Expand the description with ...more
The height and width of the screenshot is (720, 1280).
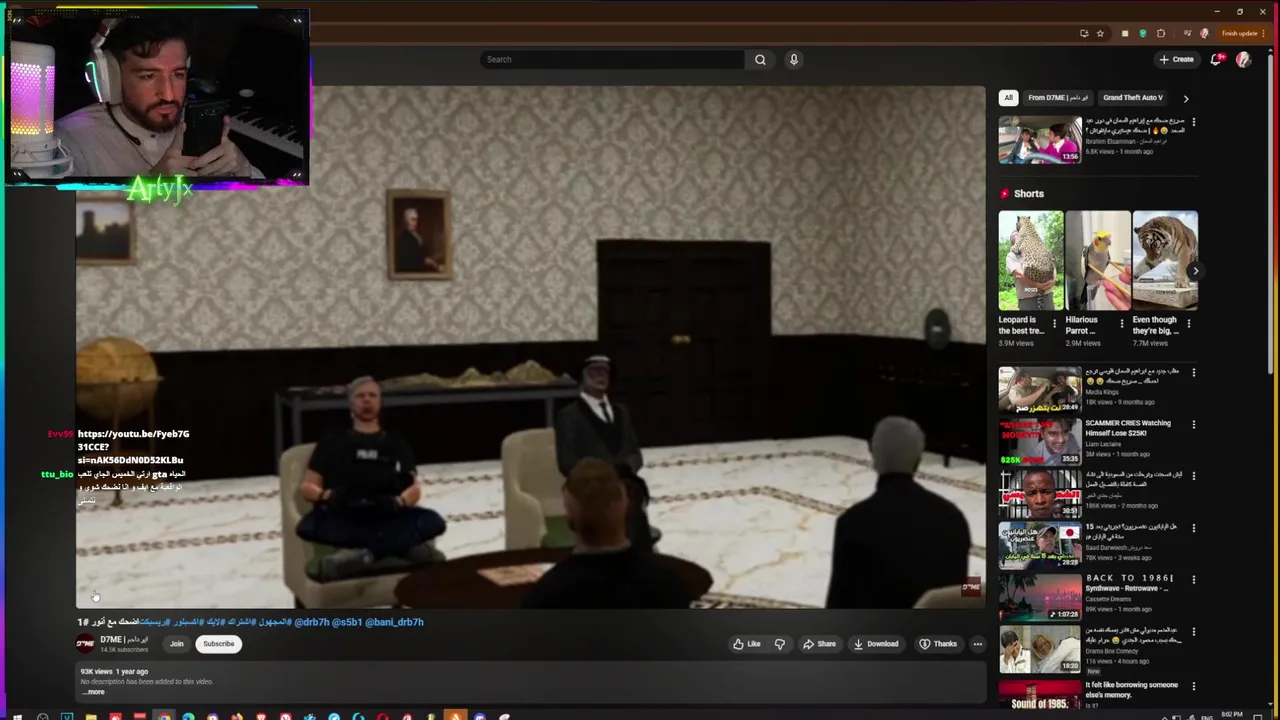[x=94, y=692]
